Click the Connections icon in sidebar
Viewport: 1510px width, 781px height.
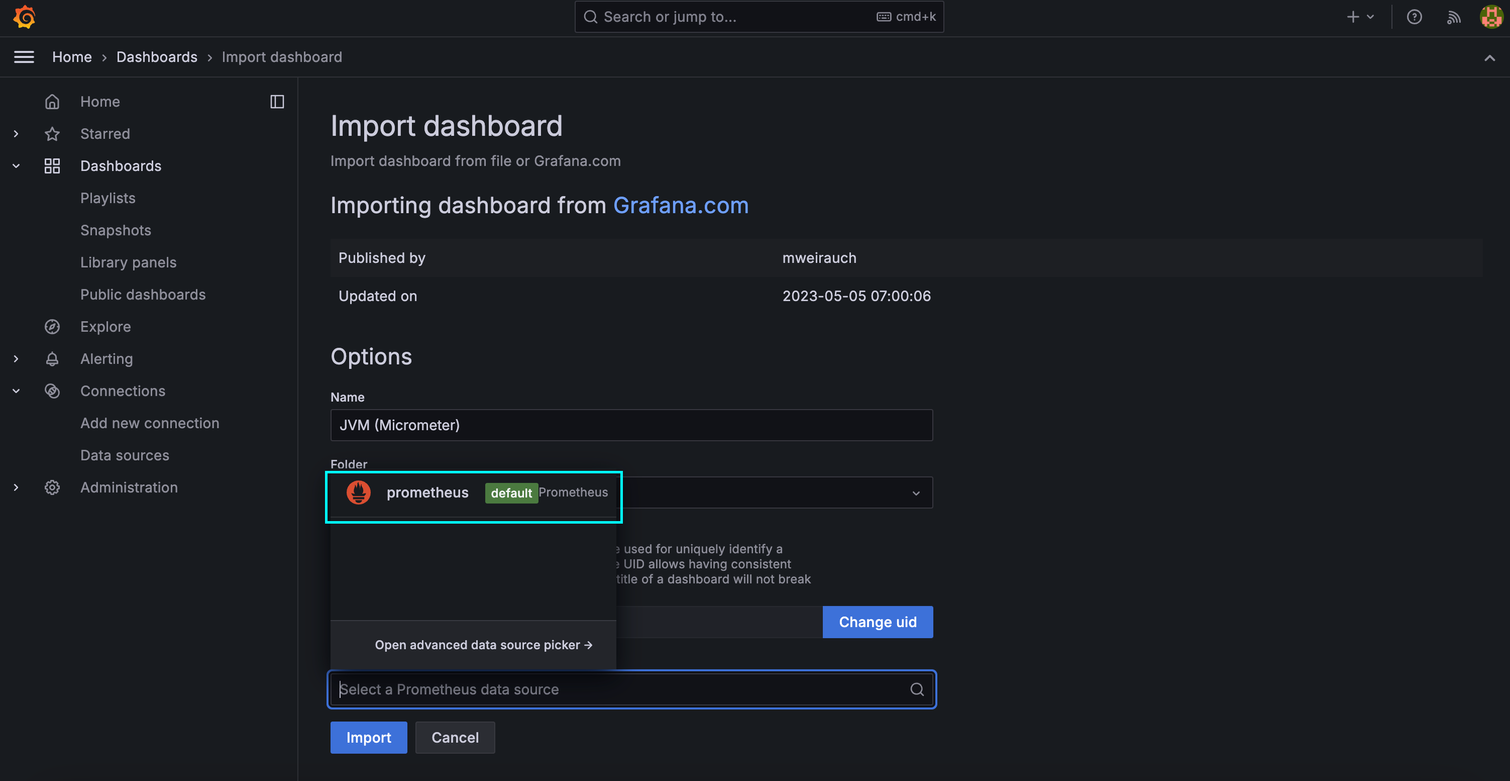click(x=52, y=391)
